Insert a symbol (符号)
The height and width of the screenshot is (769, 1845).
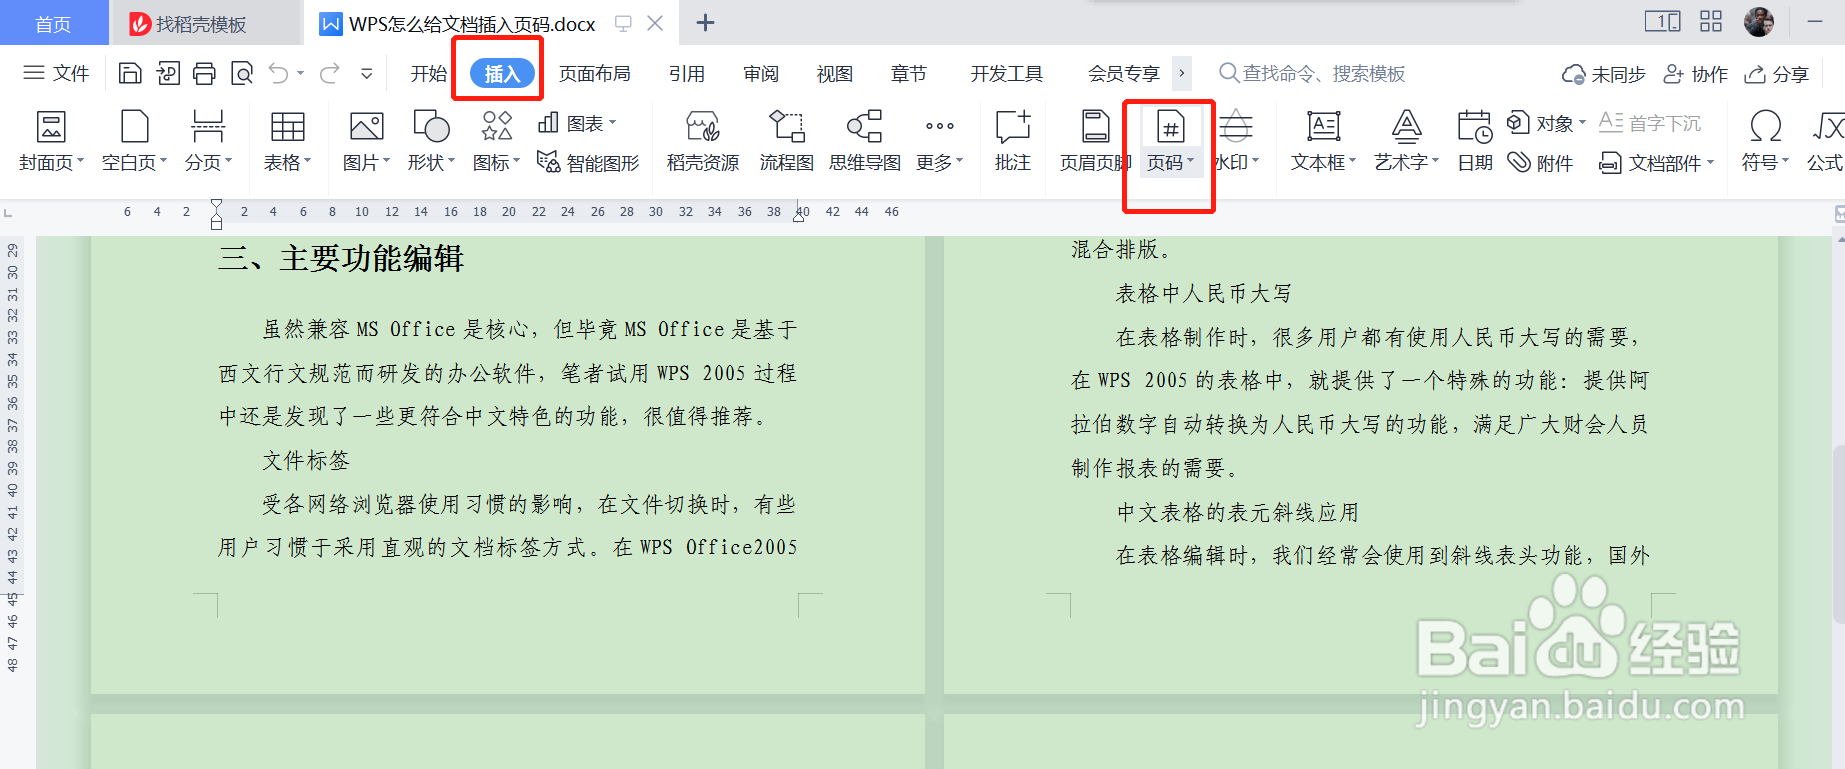pyautogui.click(x=1765, y=141)
